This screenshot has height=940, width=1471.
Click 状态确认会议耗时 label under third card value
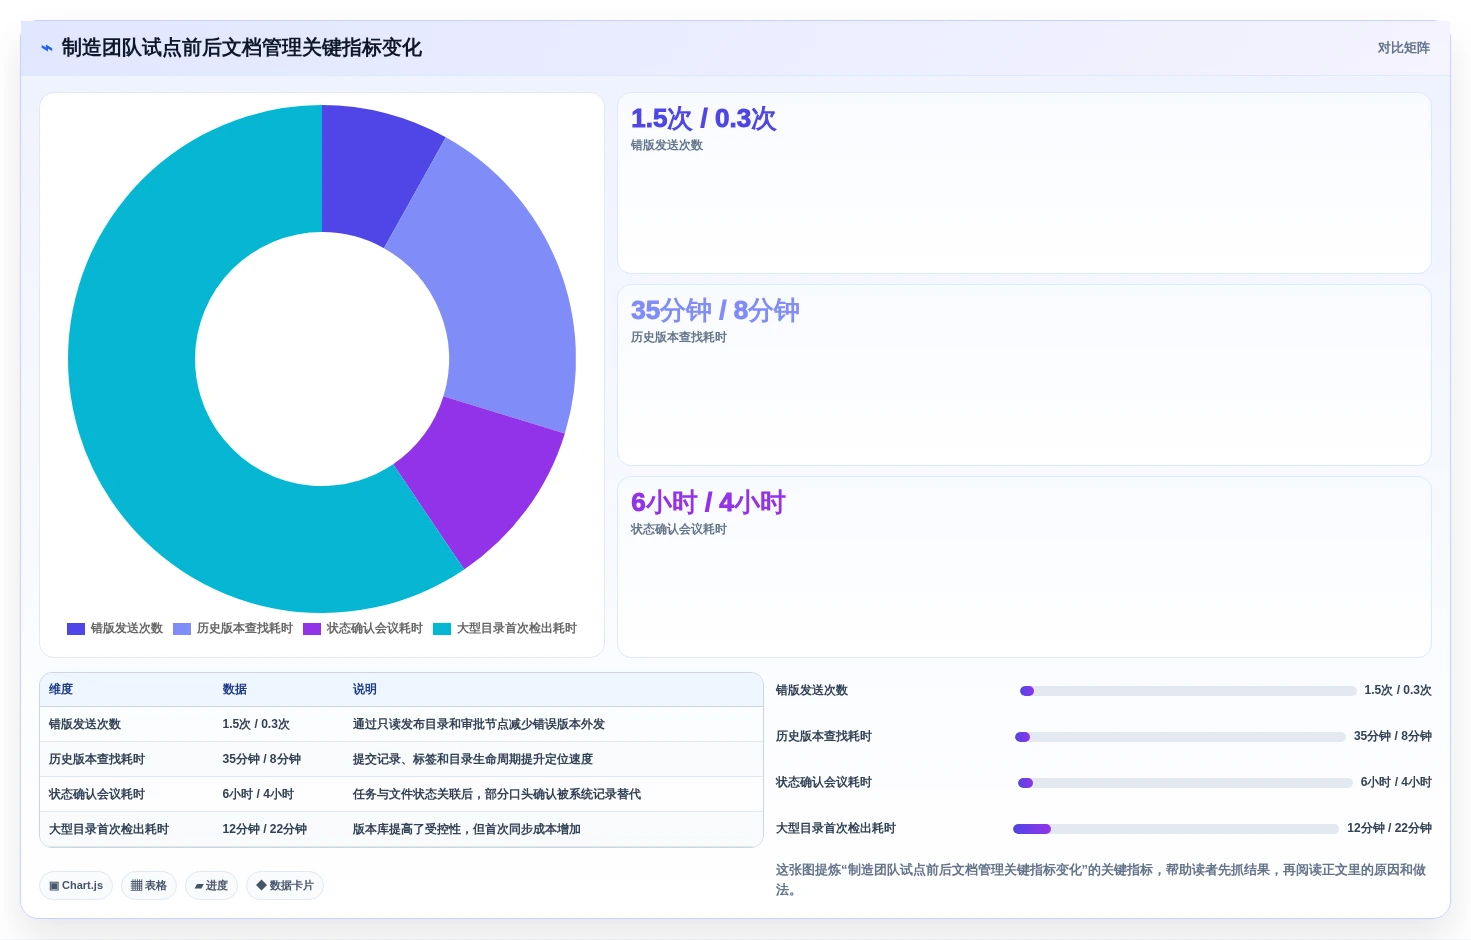tap(678, 529)
